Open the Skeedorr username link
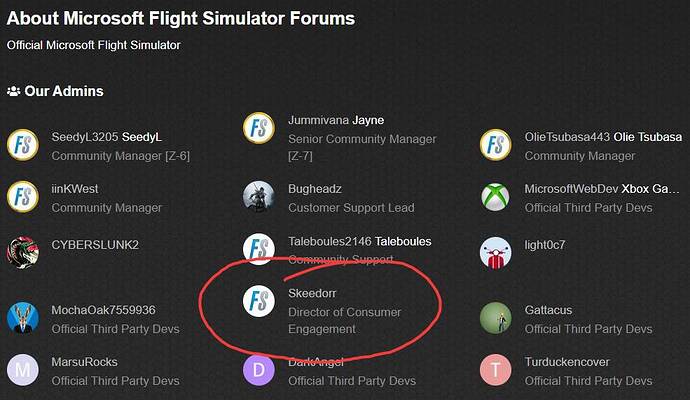Viewport: 690px width, 400px height. pyautogui.click(x=312, y=293)
